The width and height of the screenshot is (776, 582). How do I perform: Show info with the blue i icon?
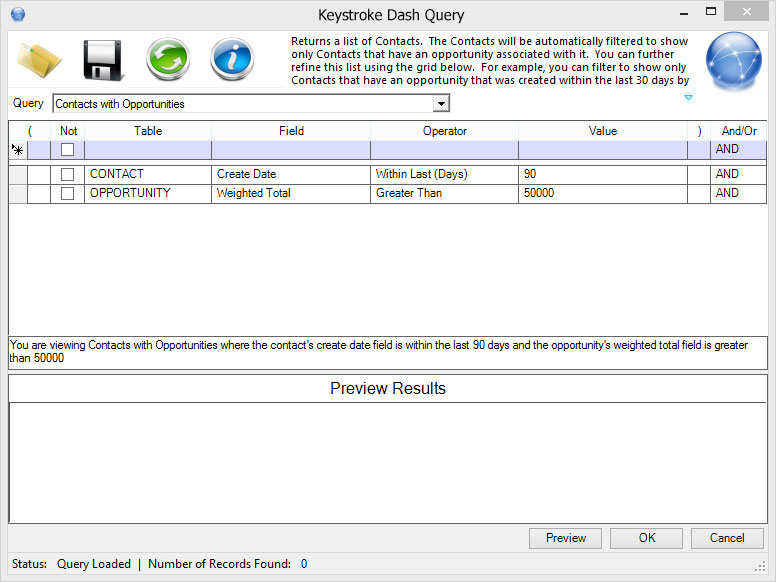[x=232, y=59]
